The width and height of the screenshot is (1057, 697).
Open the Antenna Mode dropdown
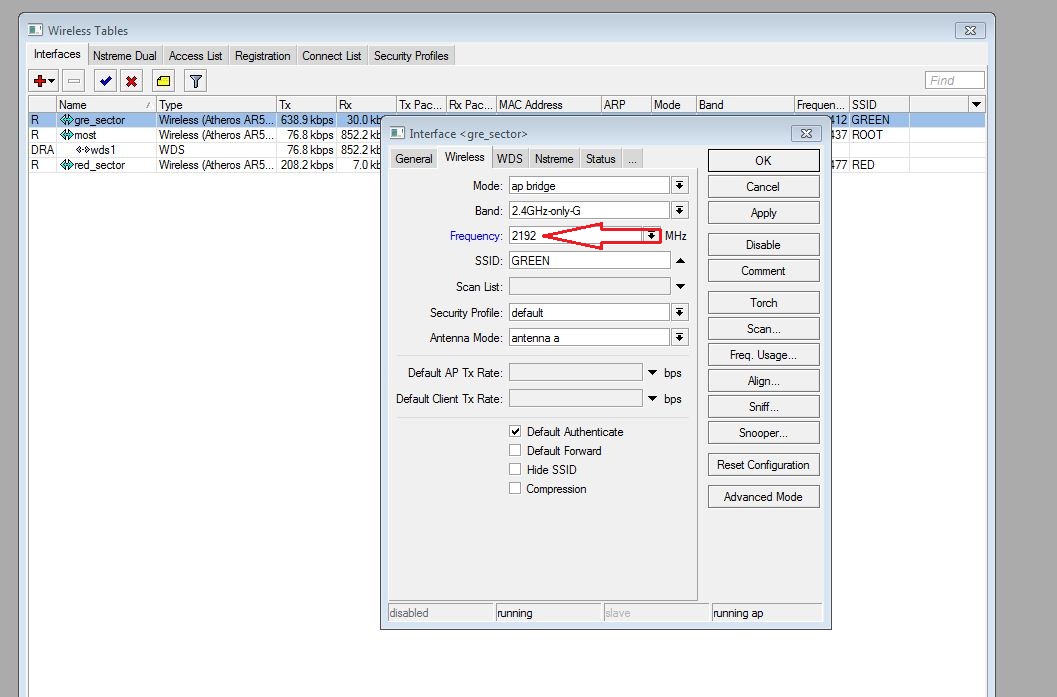tap(680, 338)
